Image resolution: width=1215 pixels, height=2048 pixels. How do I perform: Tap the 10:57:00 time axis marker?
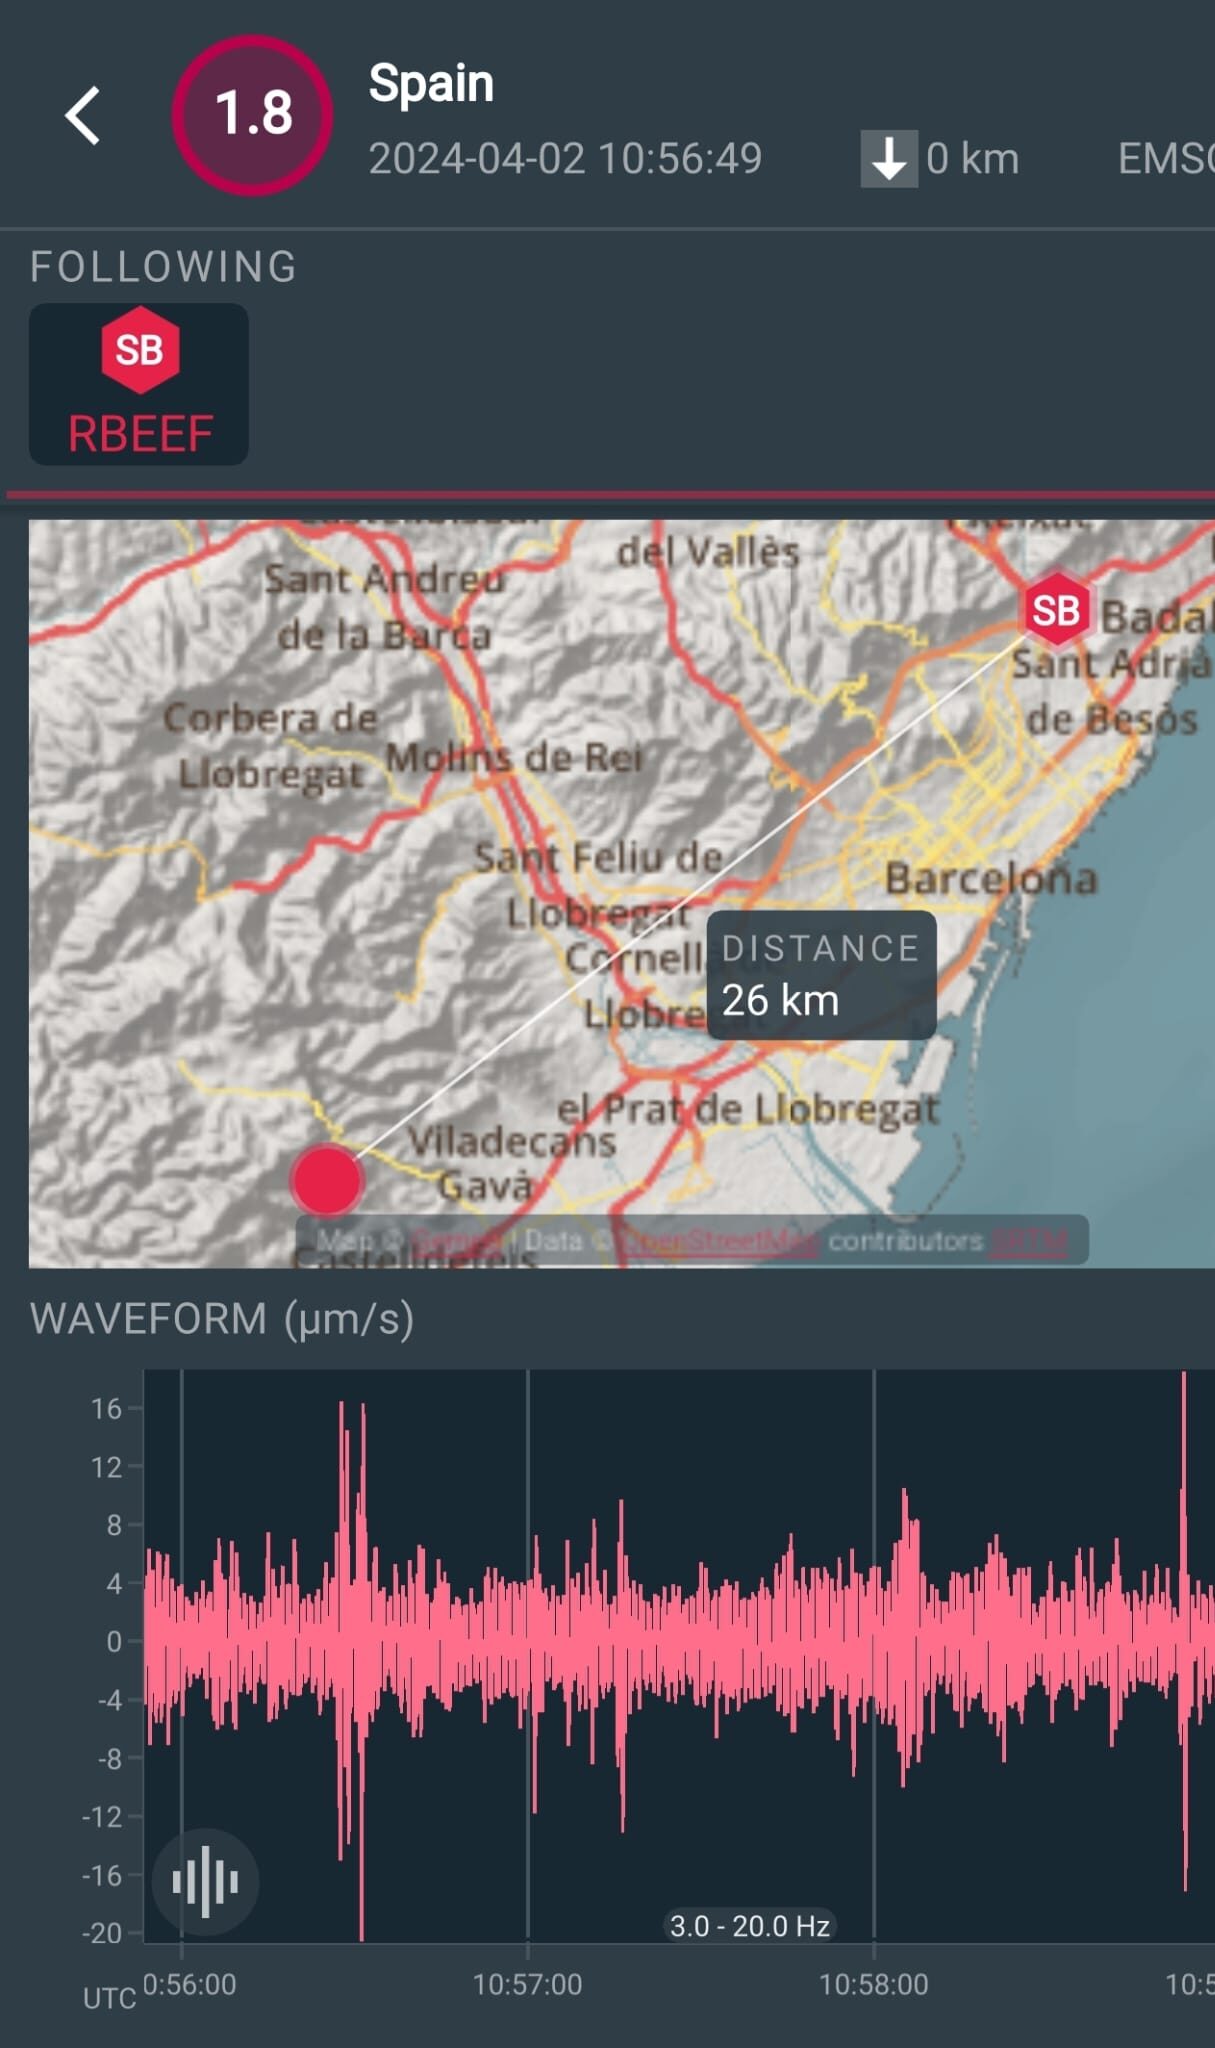[527, 1984]
